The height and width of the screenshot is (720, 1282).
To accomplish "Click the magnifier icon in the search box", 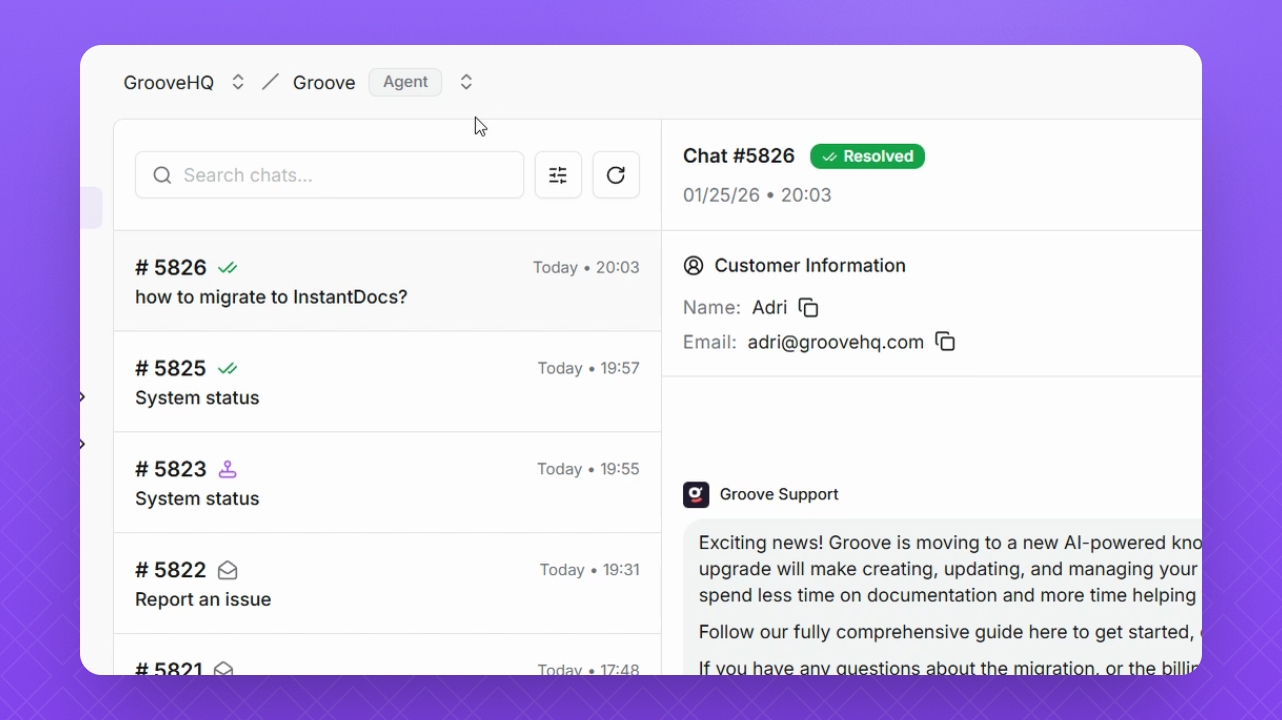I will (x=162, y=176).
